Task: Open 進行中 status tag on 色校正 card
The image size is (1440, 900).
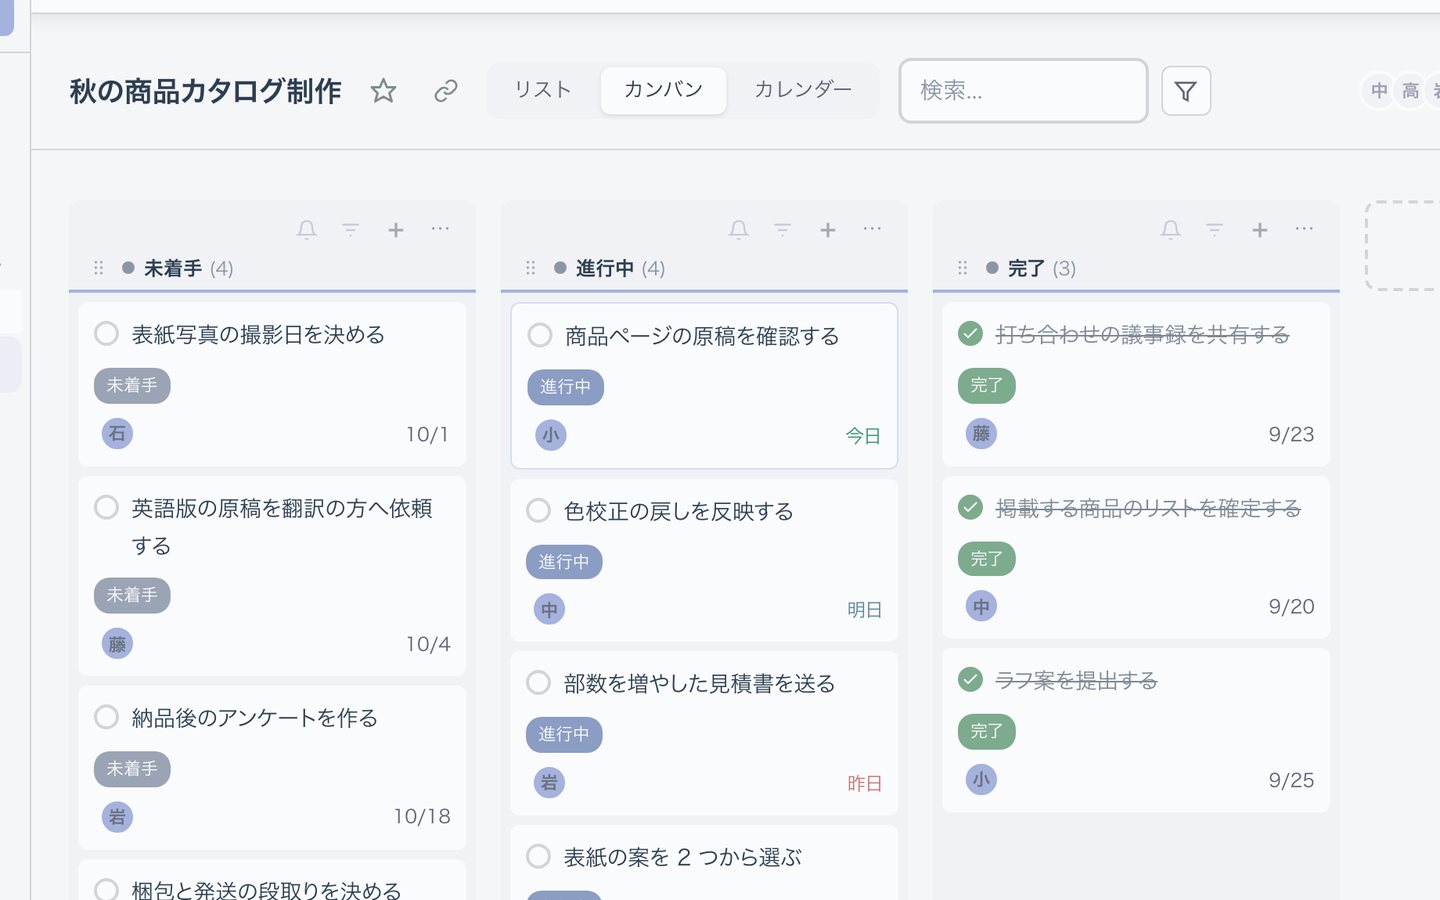Action: [x=564, y=562]
